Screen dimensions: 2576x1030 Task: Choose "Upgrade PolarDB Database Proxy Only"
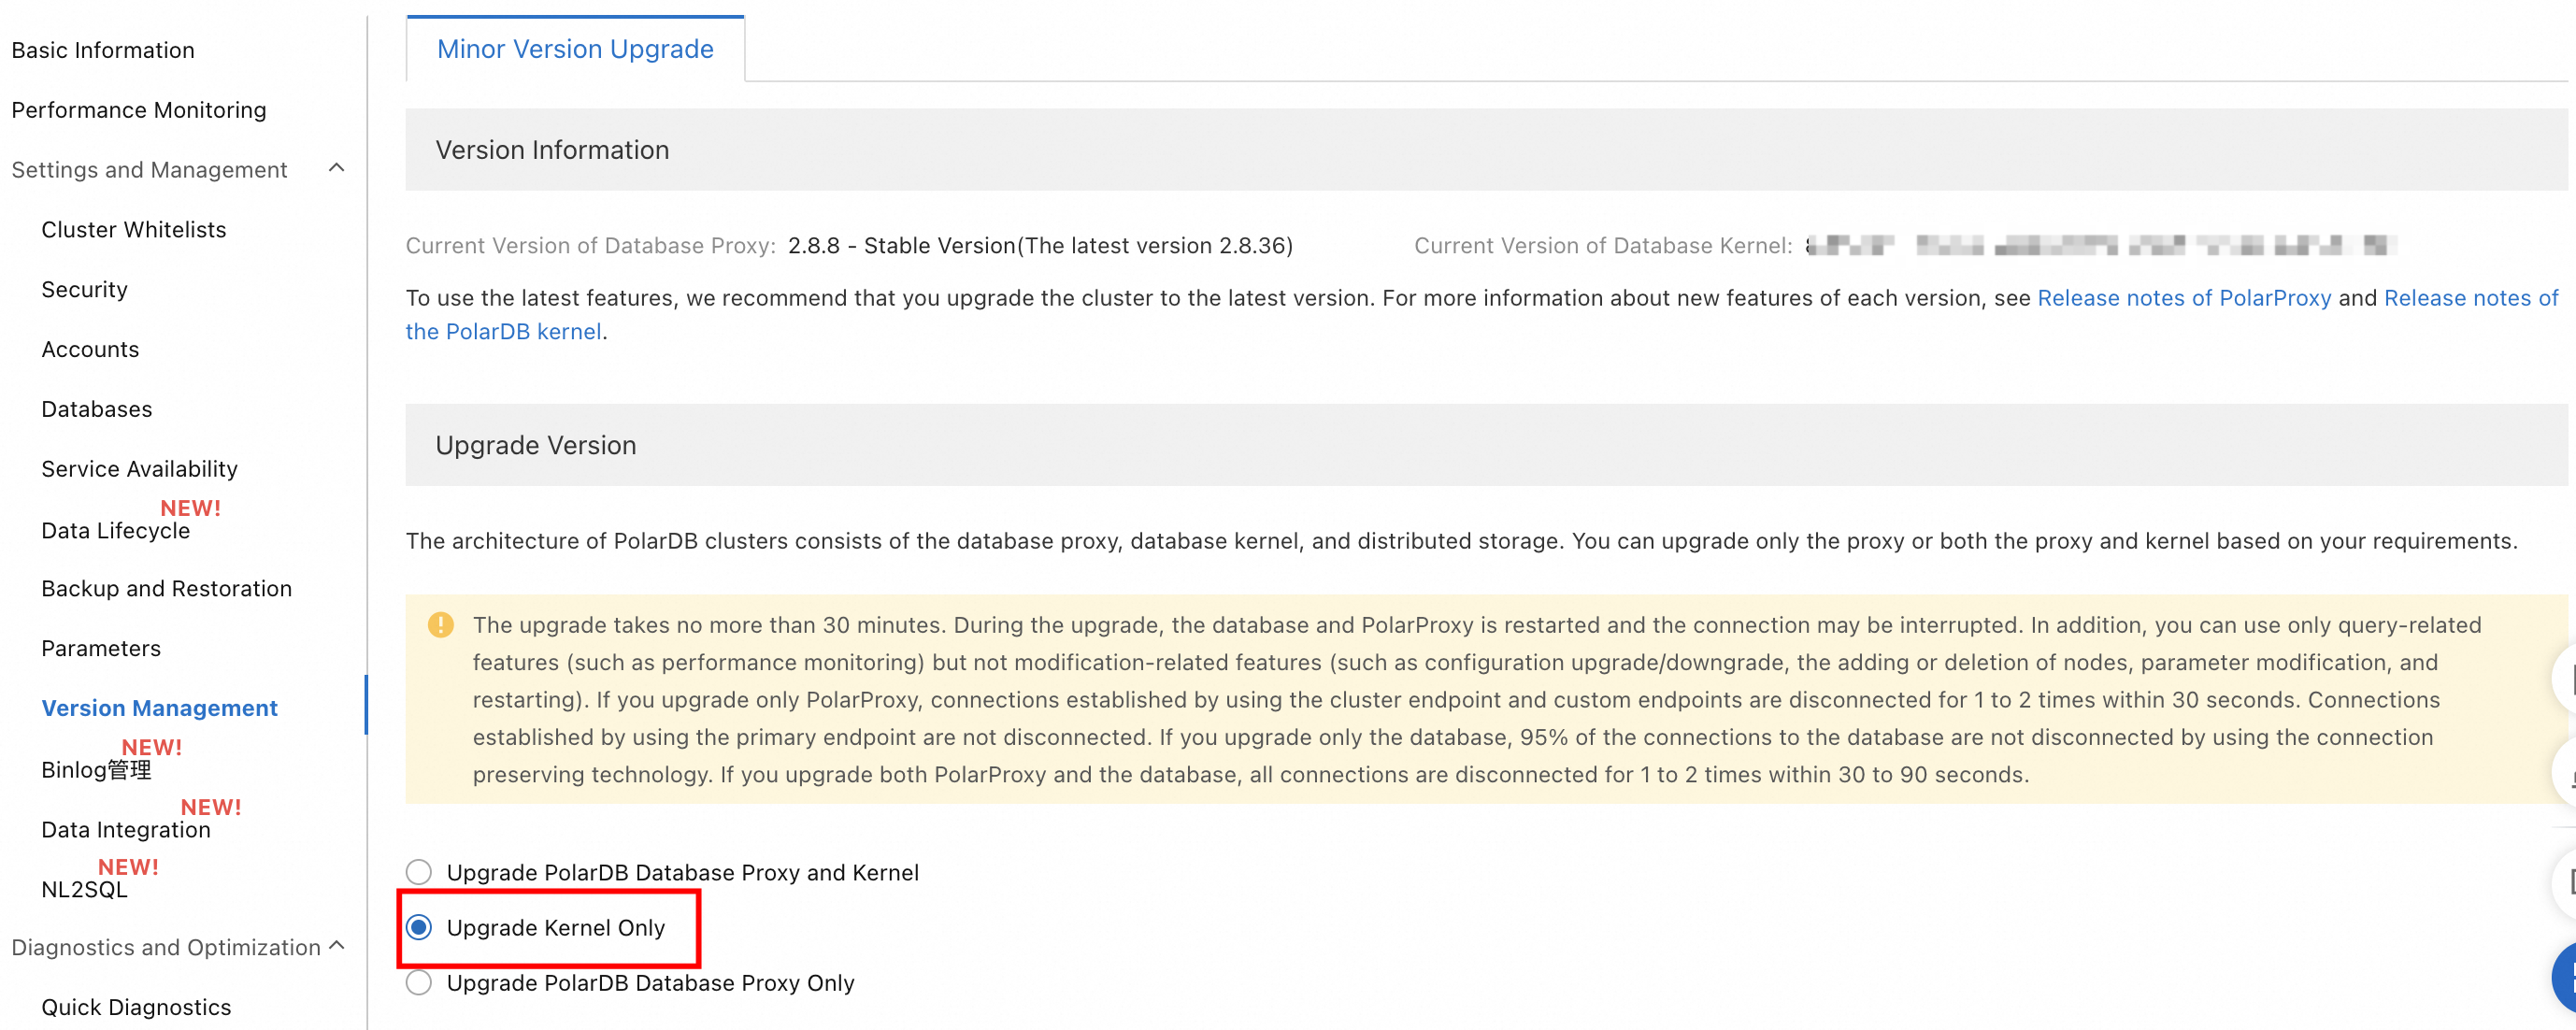[419, 983]
